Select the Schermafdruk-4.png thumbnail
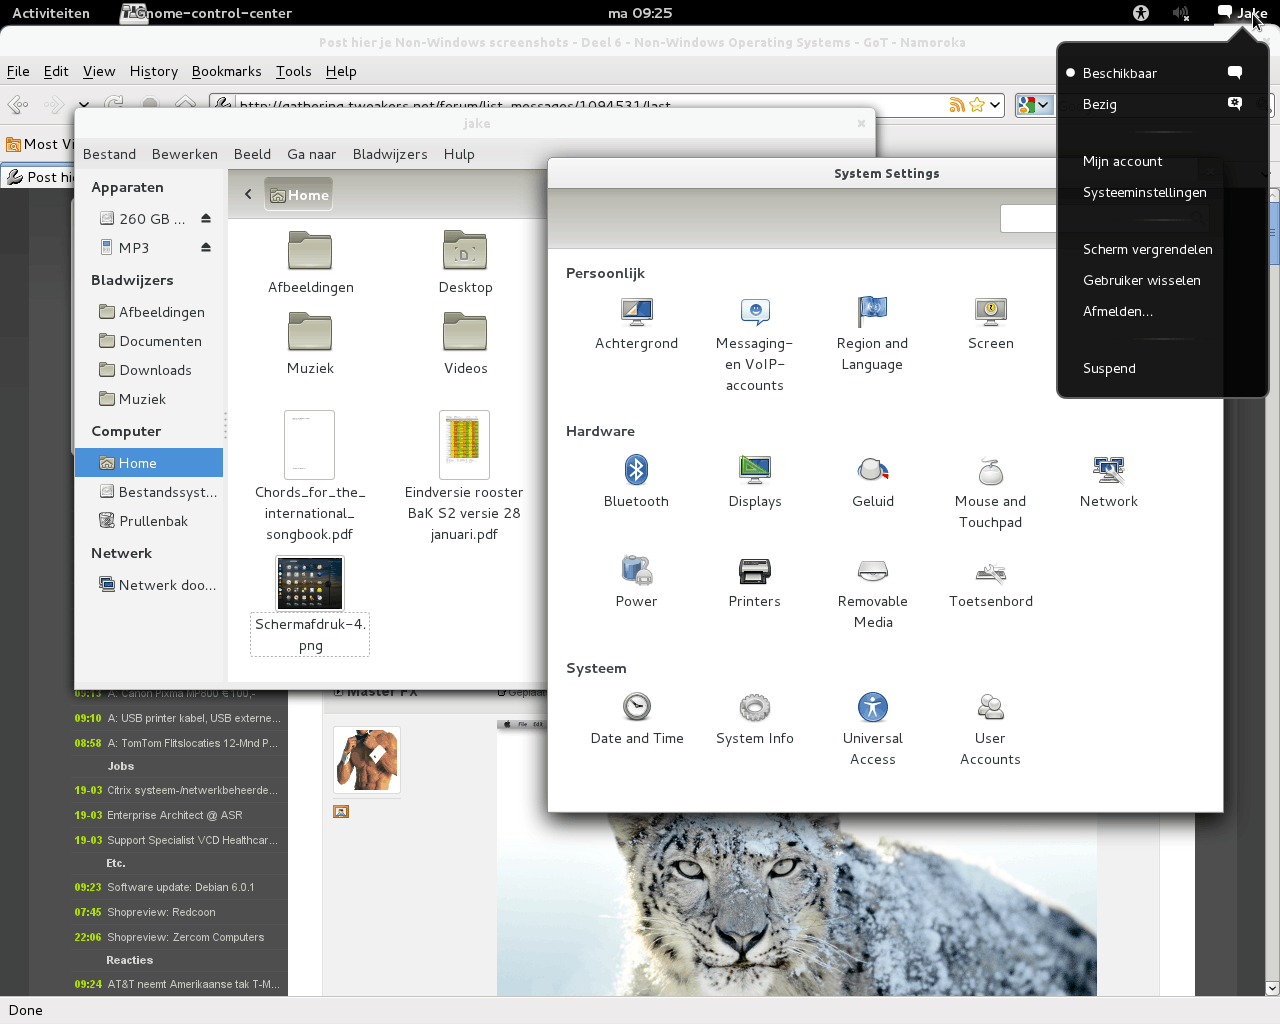 point(310,583)
